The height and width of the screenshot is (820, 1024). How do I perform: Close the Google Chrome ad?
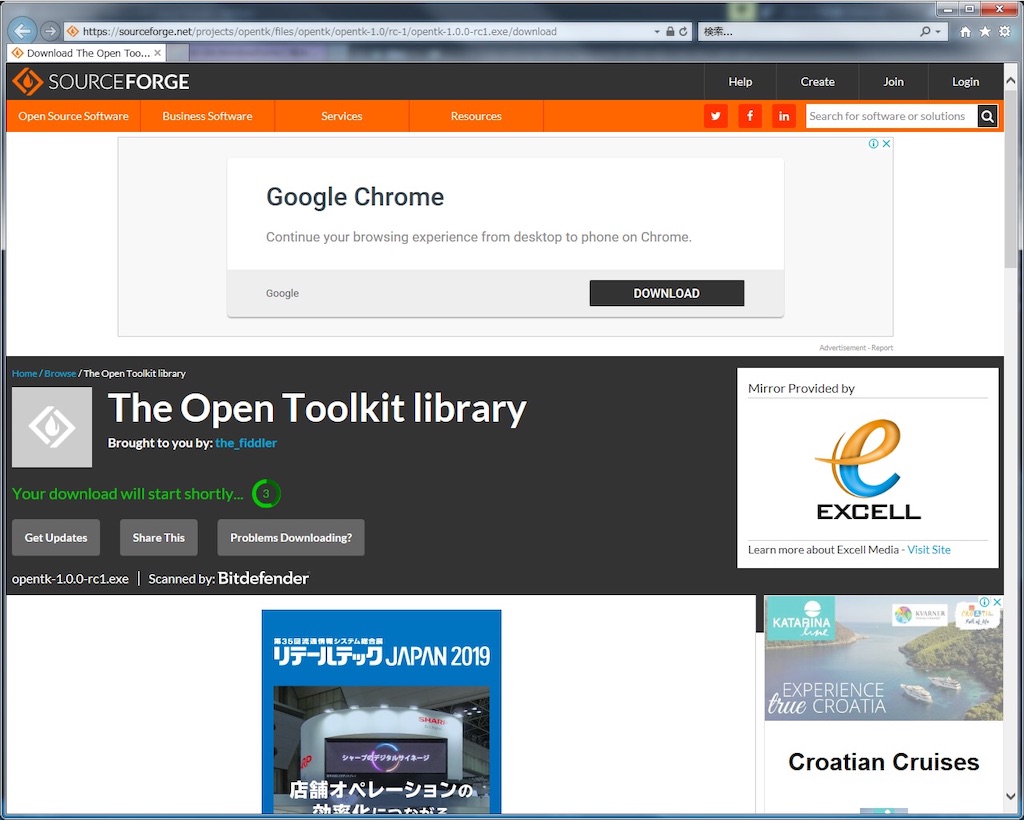tap(886, 144)
